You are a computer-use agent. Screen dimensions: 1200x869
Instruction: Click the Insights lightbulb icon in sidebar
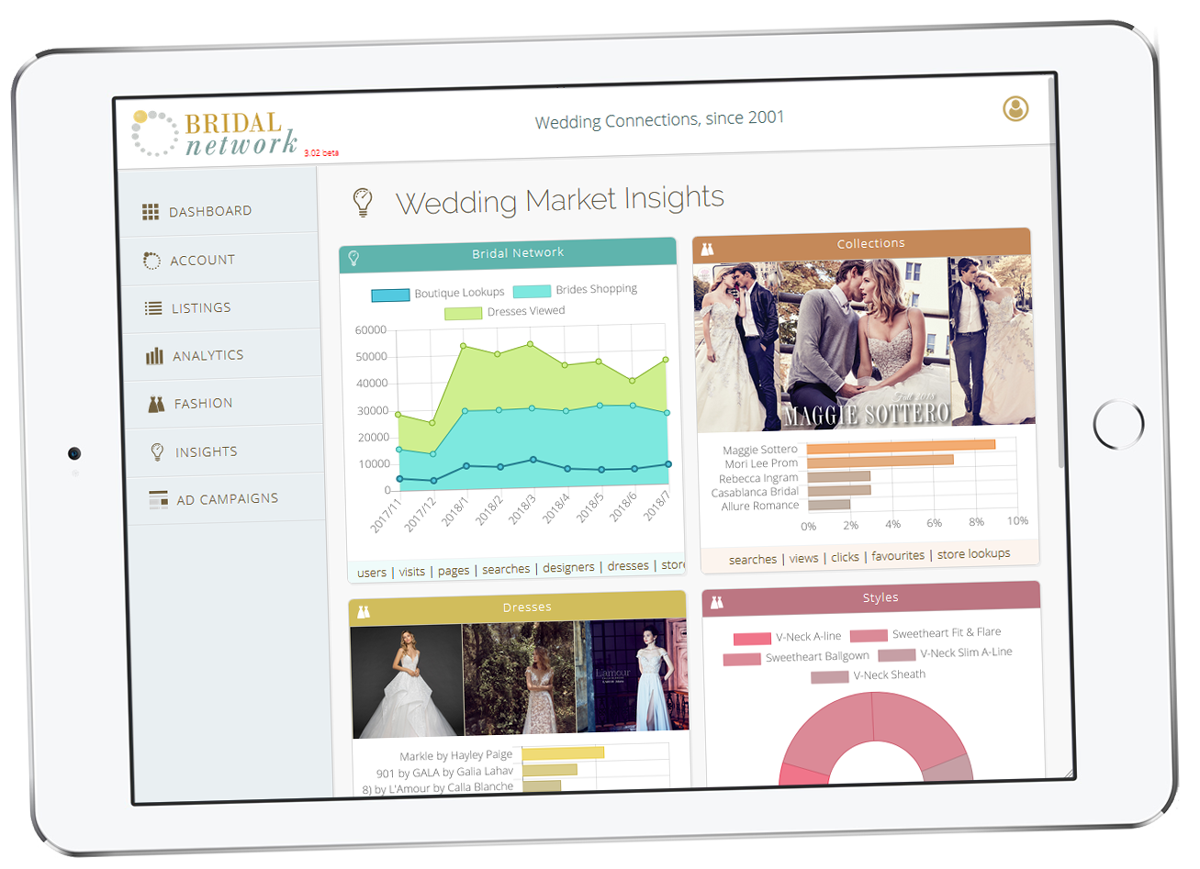click(157, 452)
